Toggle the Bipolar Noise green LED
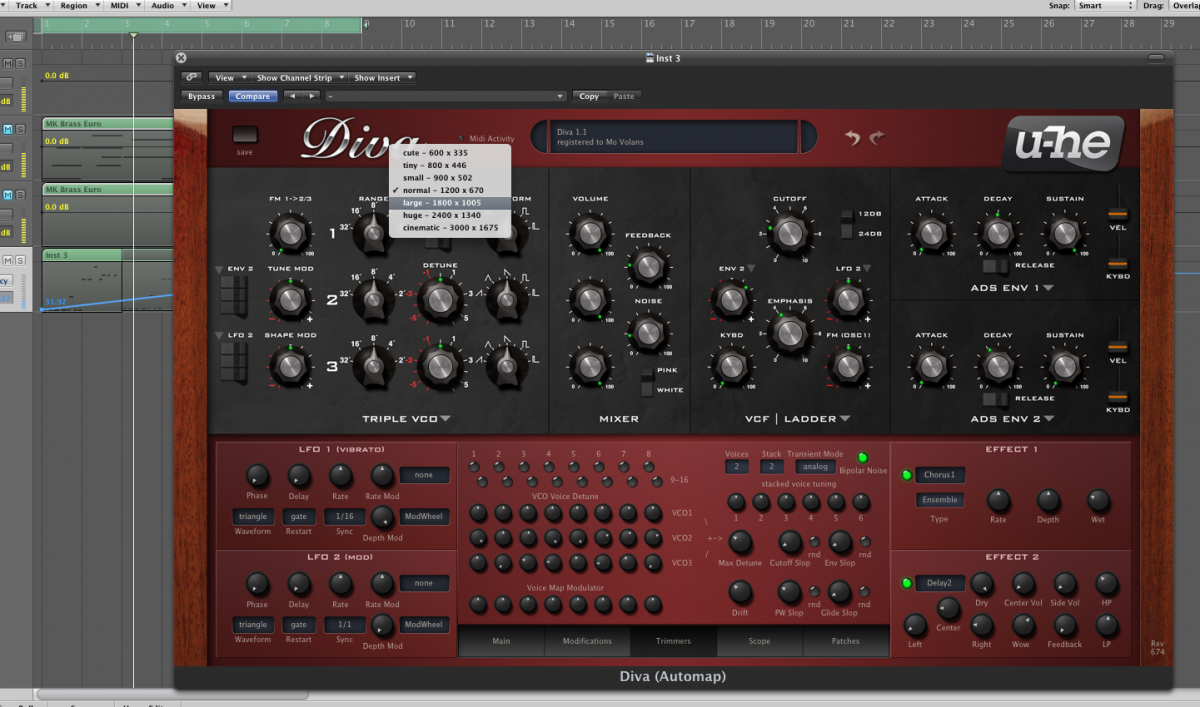This screenshot has height=707, width=1200. click(x=863, y=457)
